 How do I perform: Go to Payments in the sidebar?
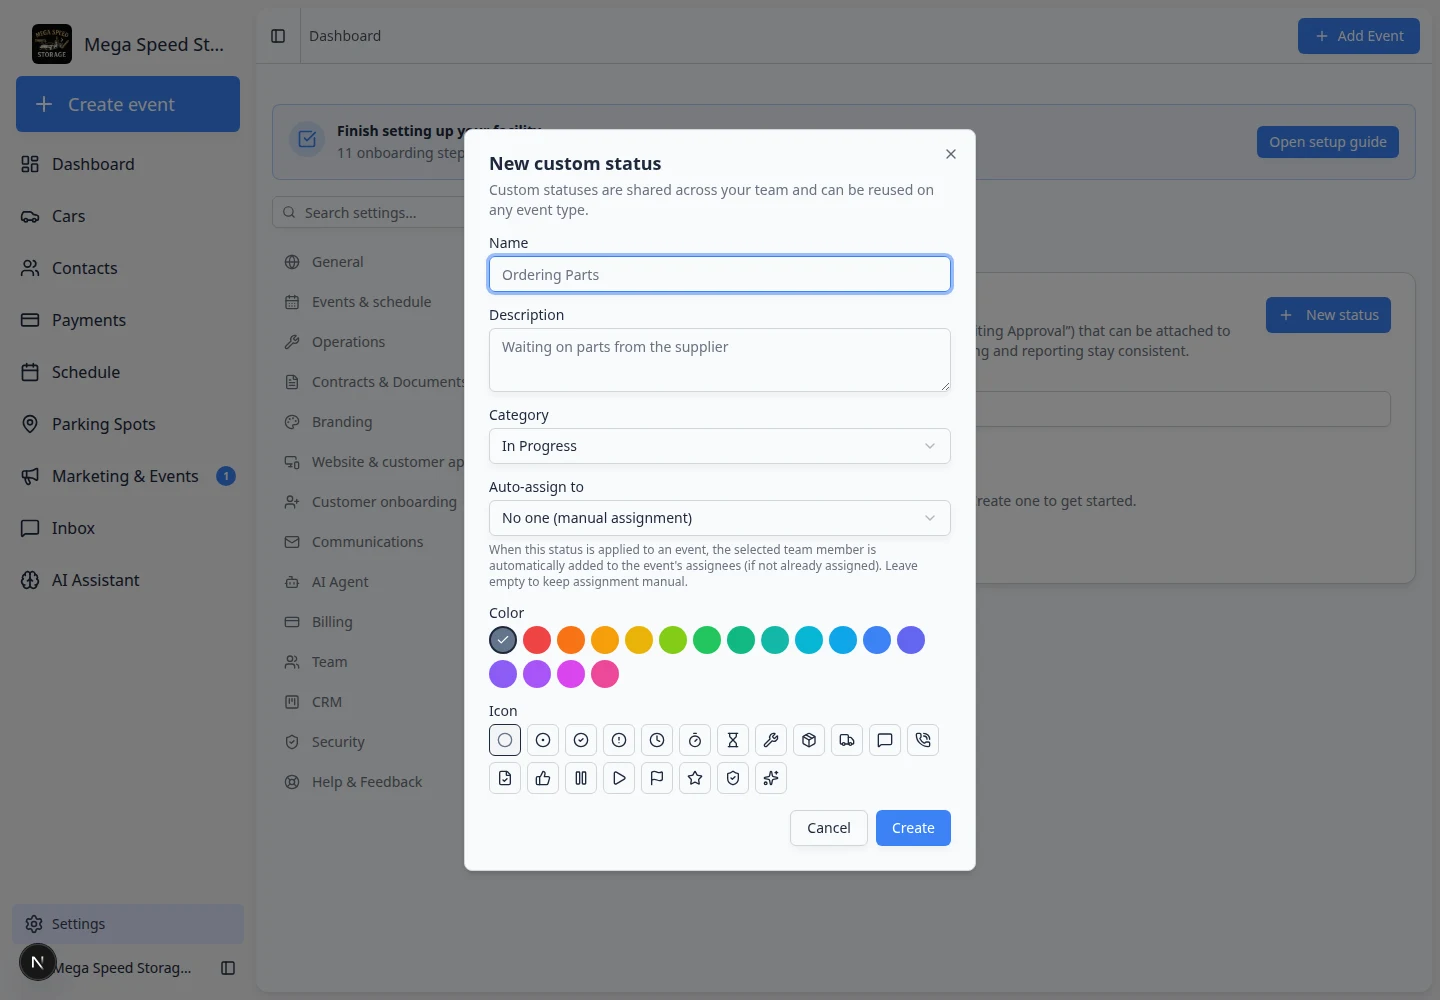[128, 320]
